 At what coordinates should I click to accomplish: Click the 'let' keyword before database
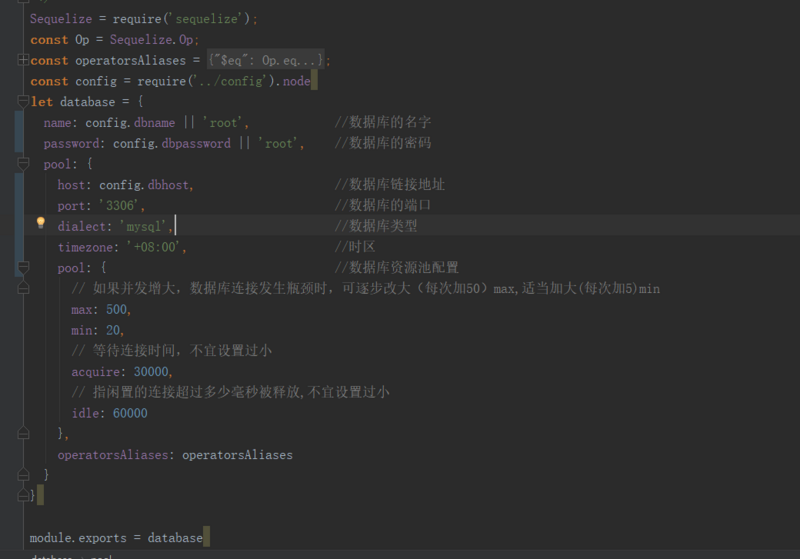pyautogui.click(x=41, y=102)
